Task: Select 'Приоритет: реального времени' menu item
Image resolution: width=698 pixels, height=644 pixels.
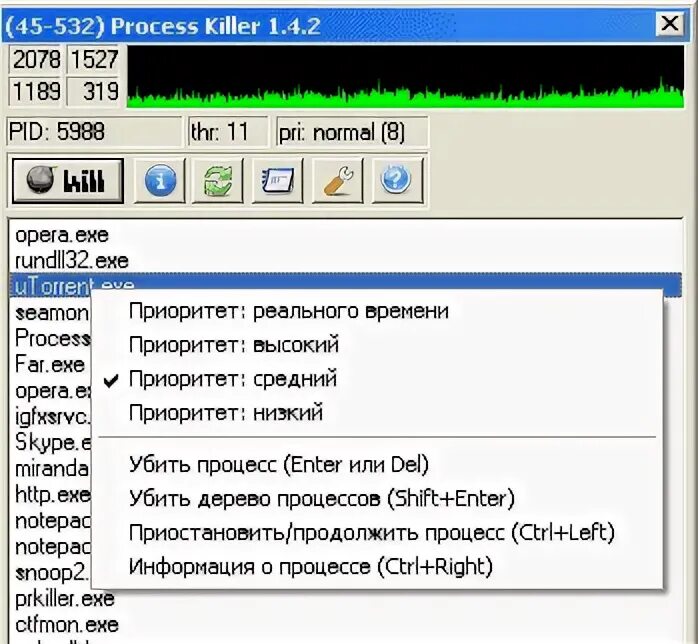Action: coord(377,311)
